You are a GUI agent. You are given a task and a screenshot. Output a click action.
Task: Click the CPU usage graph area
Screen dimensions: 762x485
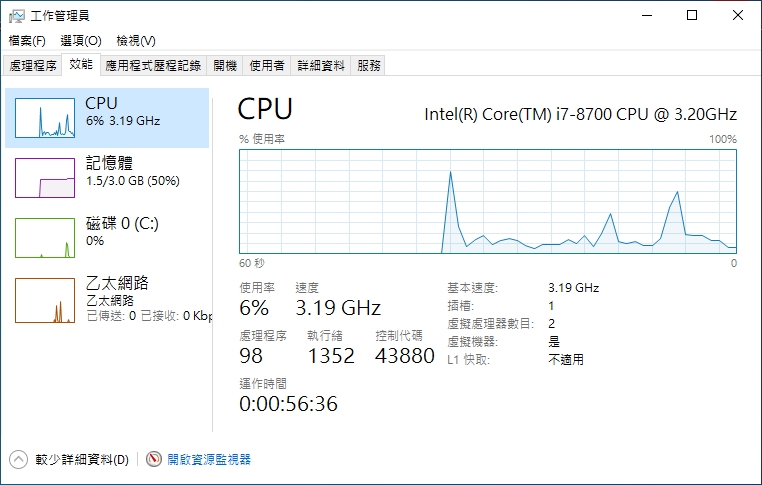tap(488, 201)
